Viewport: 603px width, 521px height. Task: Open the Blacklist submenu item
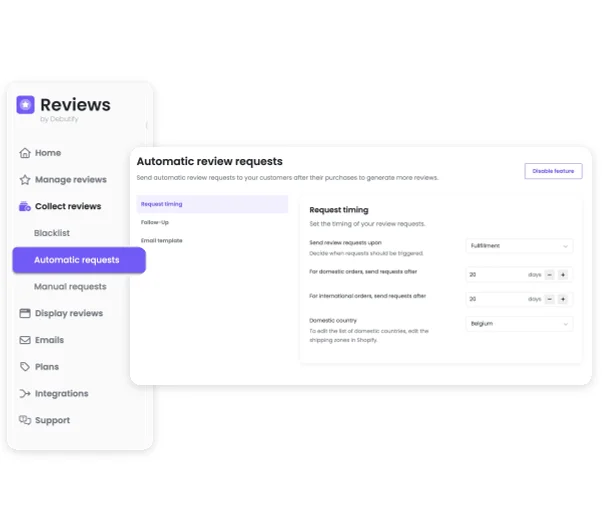(52, 233)
